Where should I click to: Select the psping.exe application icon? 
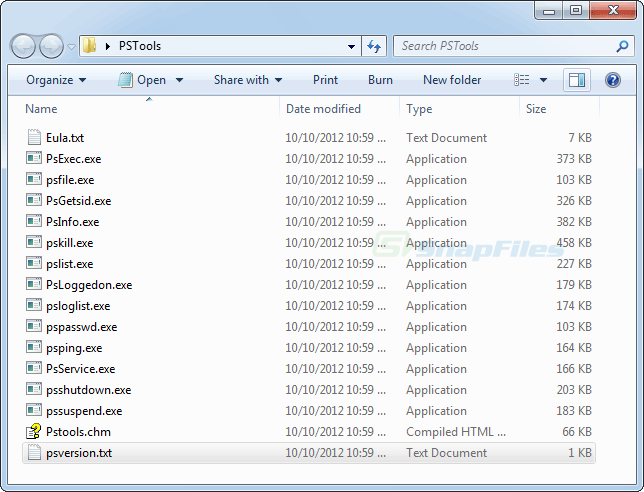tap(34, 347)
